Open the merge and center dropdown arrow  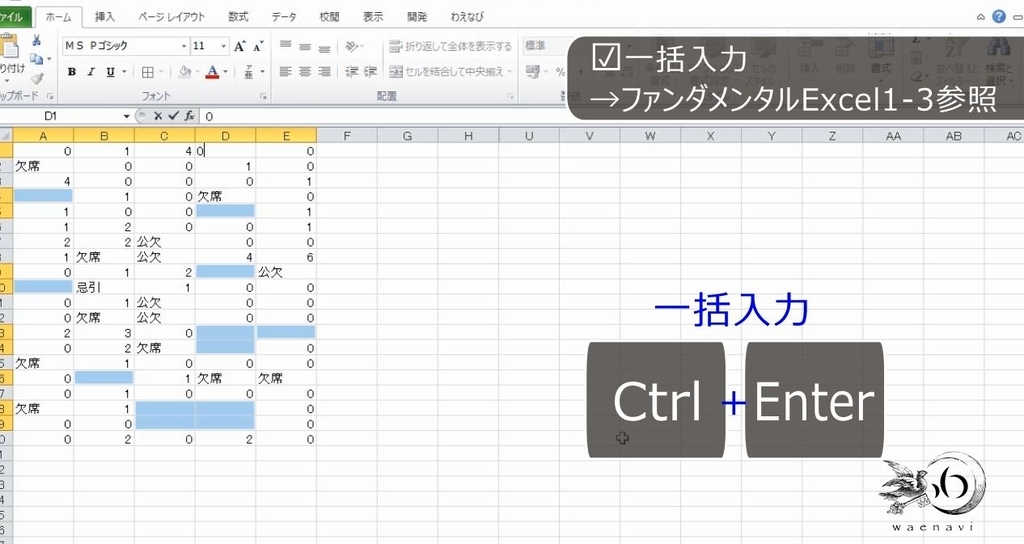point(509,72)
